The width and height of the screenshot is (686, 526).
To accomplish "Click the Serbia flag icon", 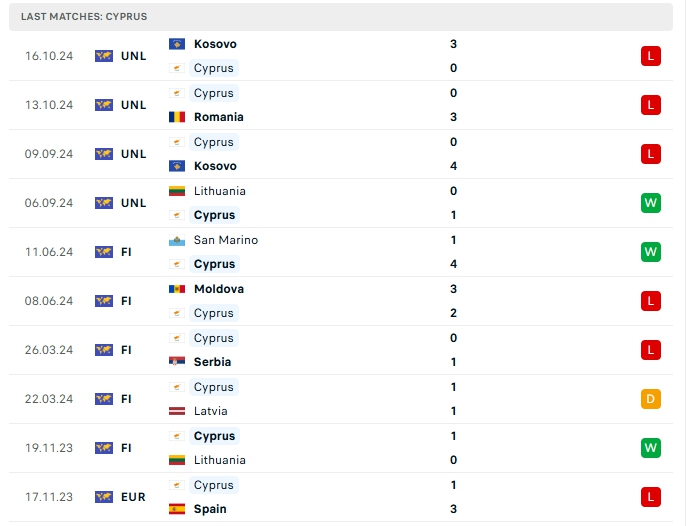I will coord(177,362).
